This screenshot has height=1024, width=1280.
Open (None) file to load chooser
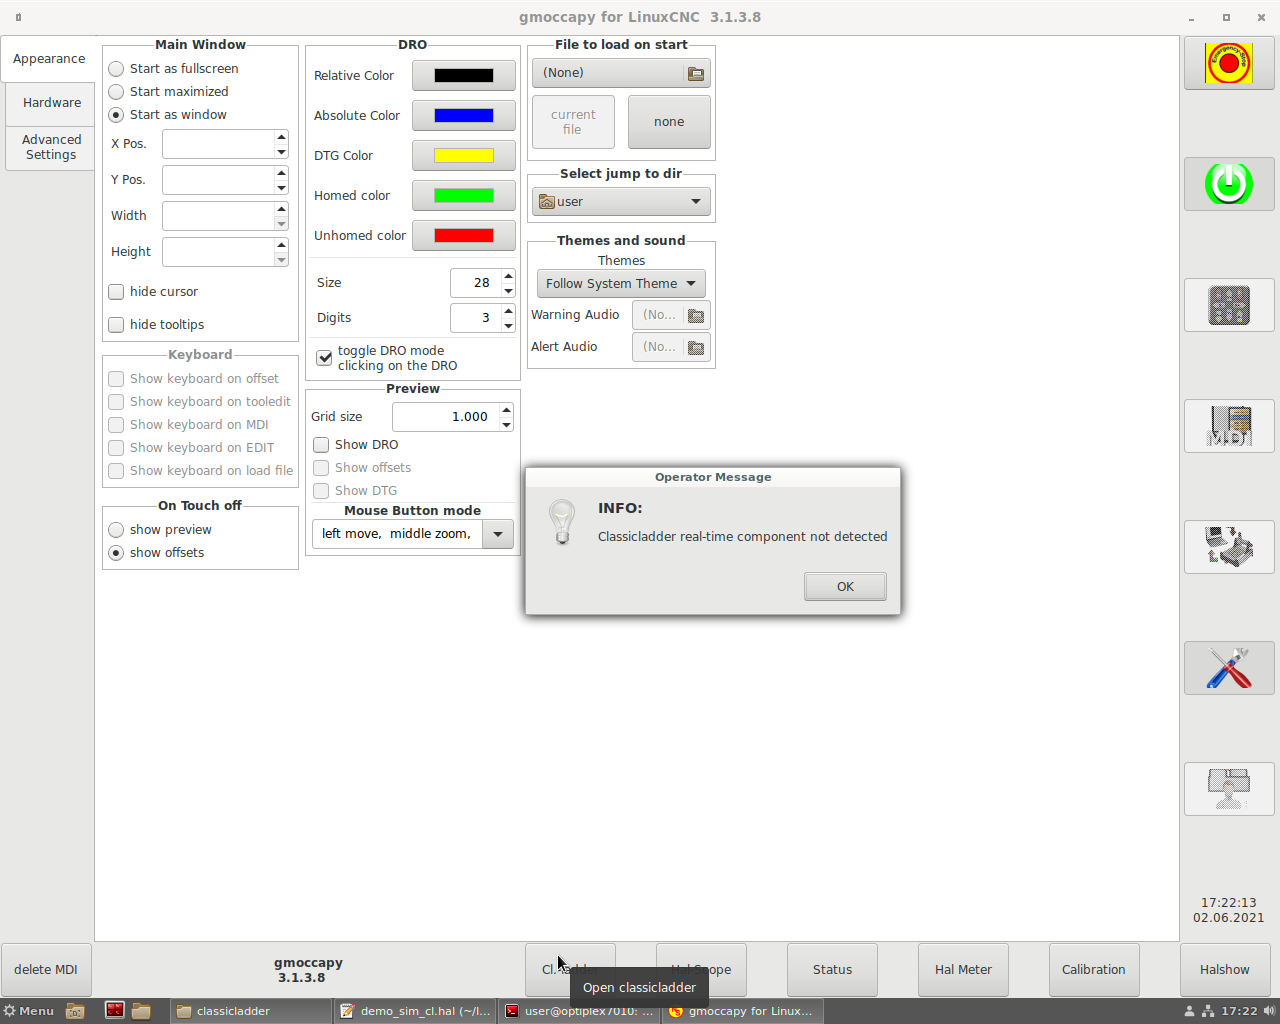tap(621, 73)
